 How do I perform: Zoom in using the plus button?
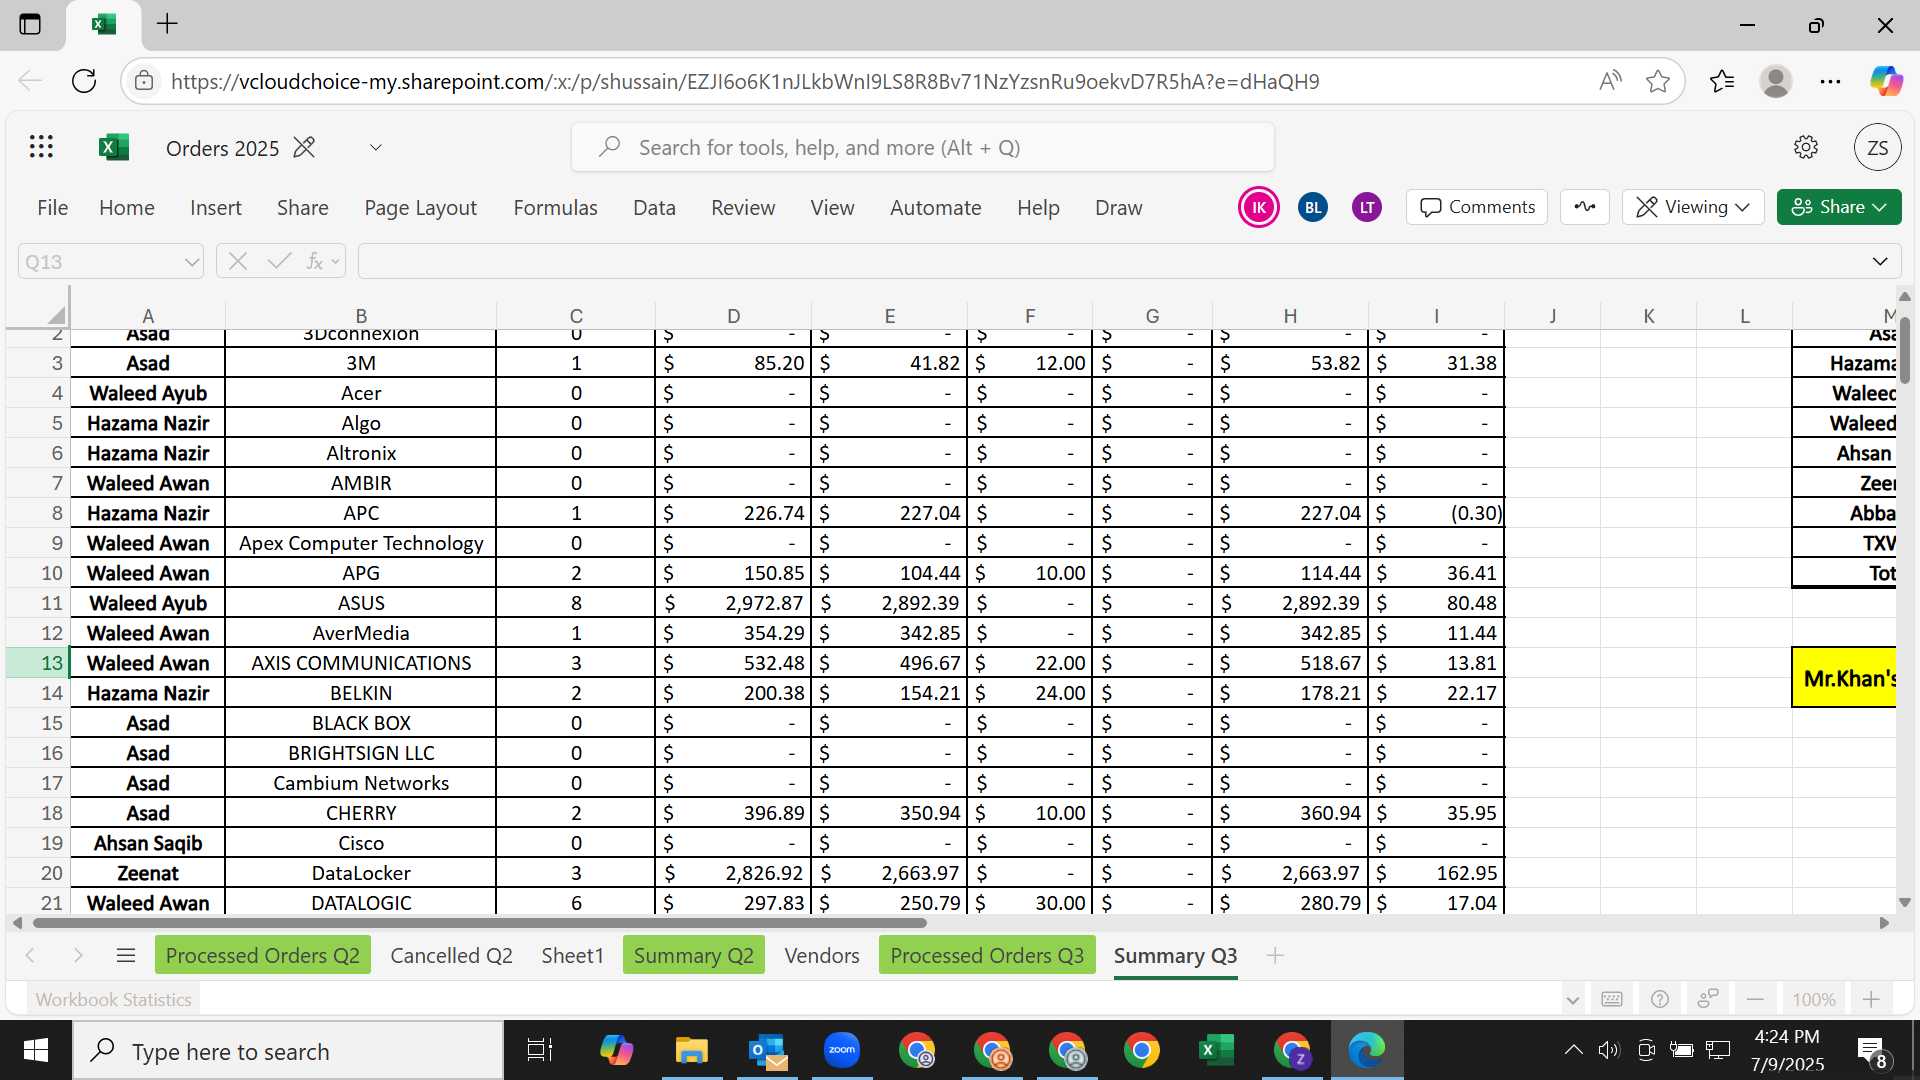[1871, 999]
